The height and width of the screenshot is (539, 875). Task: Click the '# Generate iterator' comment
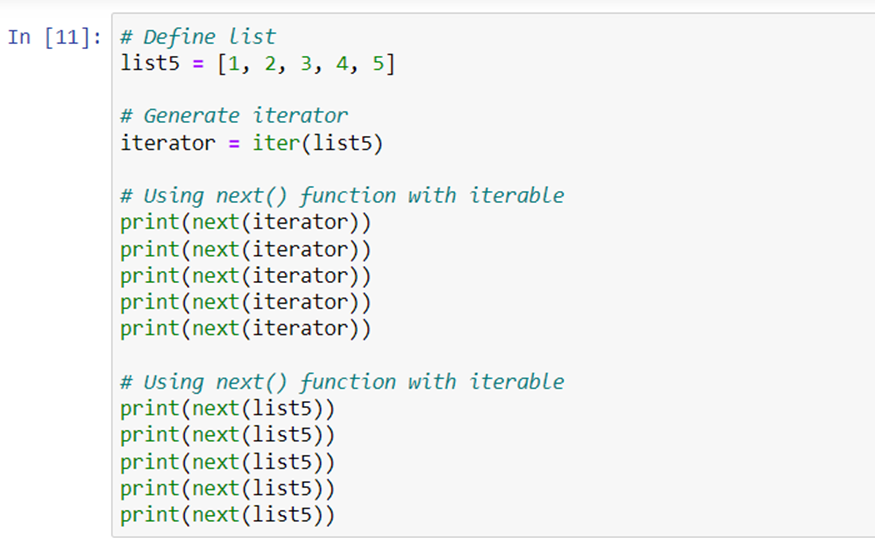(x=234, y=116)
